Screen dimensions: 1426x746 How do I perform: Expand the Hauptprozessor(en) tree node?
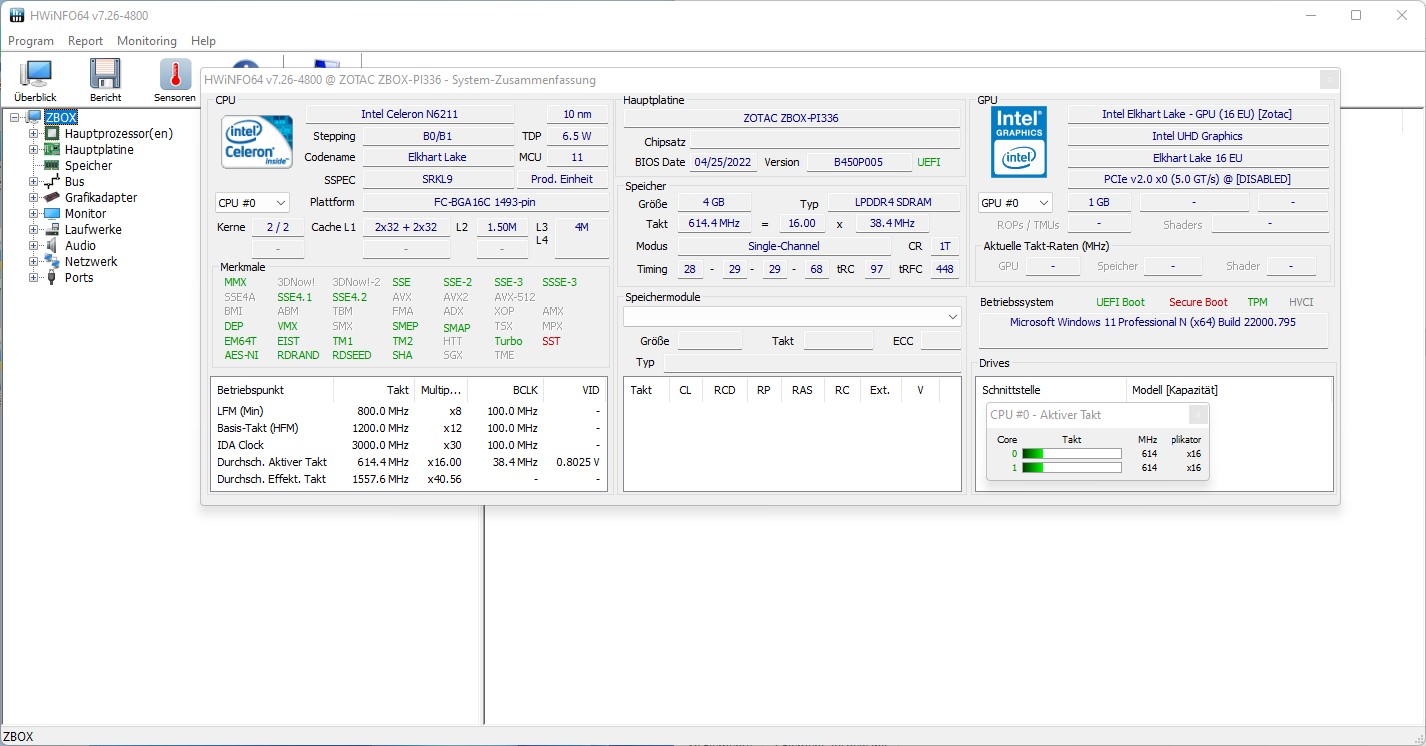tap(34, 134)
